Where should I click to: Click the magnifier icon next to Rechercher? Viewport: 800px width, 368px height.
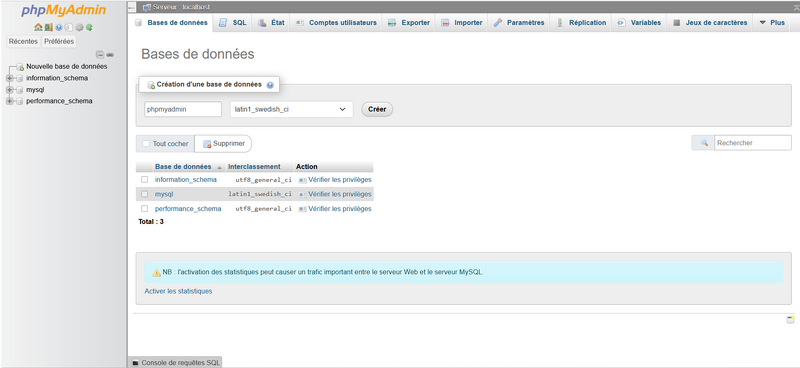pyautogui.click(x=704, y=143)
